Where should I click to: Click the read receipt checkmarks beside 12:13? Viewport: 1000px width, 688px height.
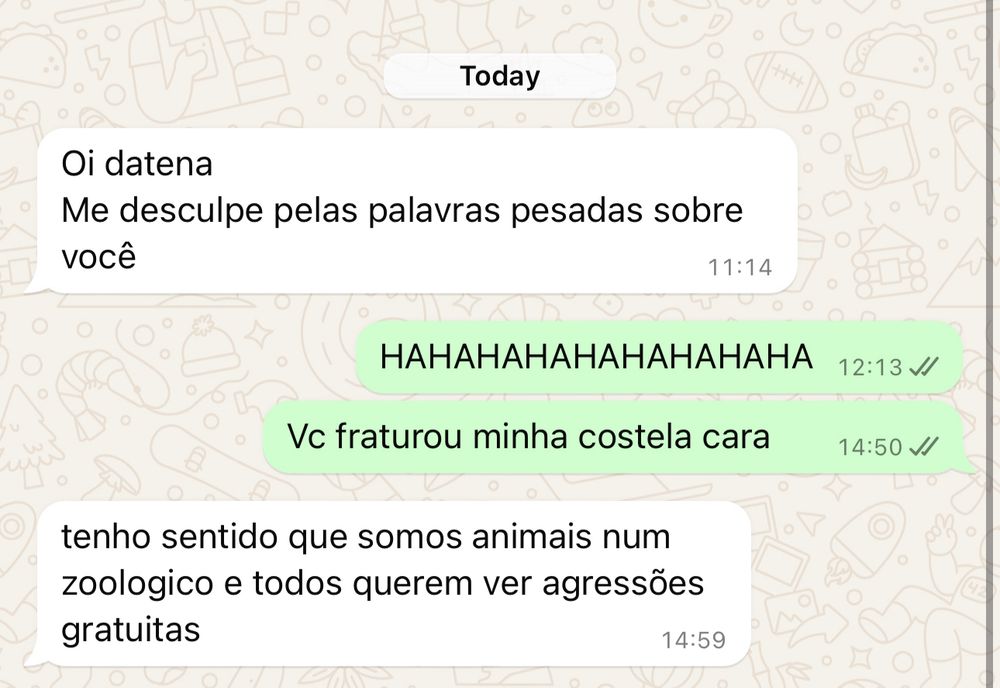(923, 366)
